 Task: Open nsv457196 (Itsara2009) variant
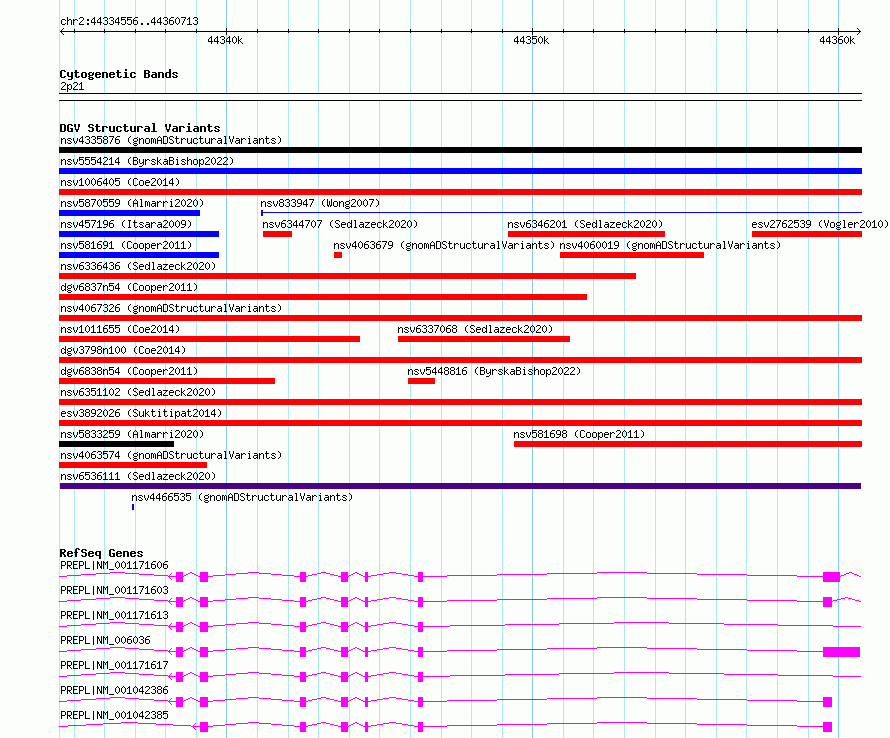click(126, 224)
